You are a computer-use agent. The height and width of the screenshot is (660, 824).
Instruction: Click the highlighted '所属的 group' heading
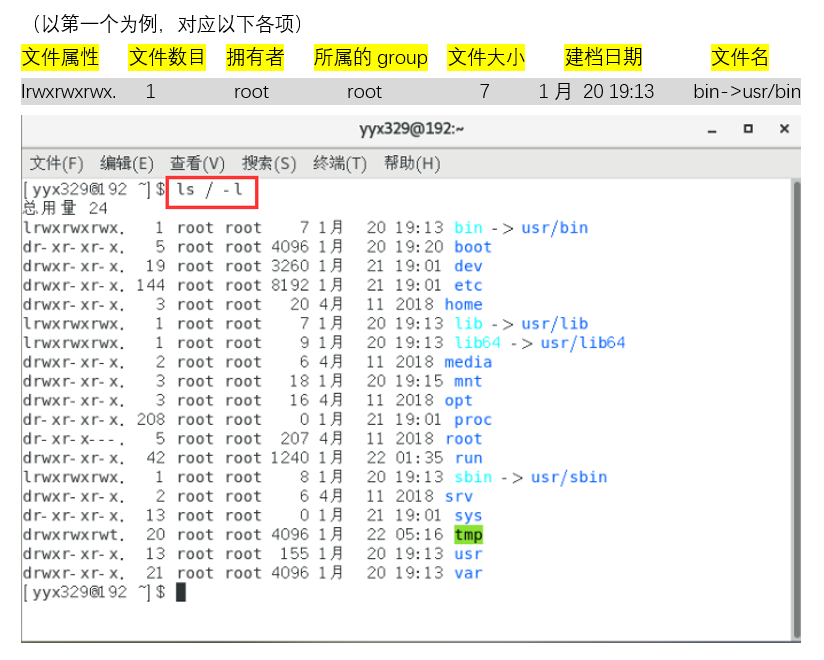370,57
